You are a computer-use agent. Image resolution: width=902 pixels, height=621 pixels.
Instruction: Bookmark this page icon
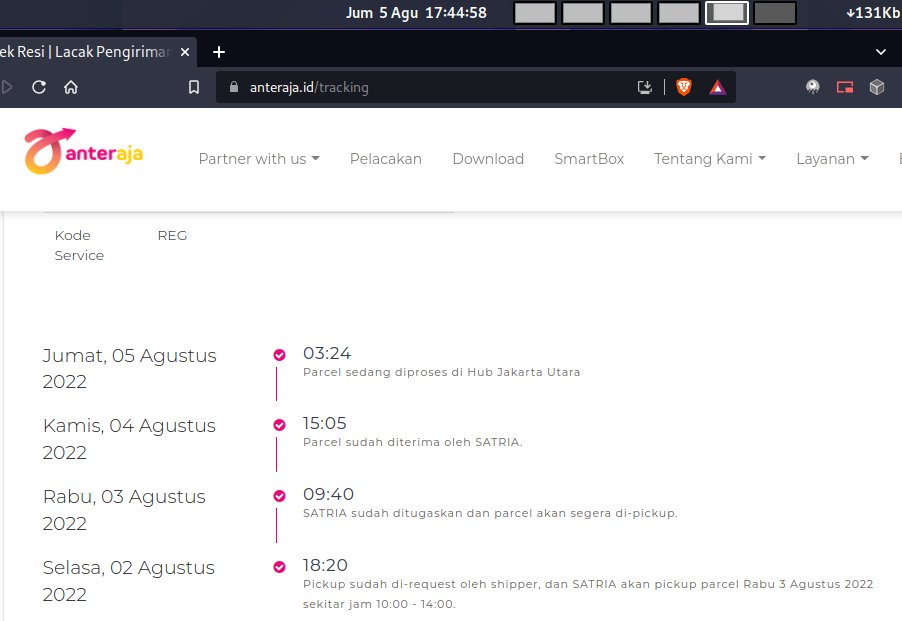coord(194,87)
